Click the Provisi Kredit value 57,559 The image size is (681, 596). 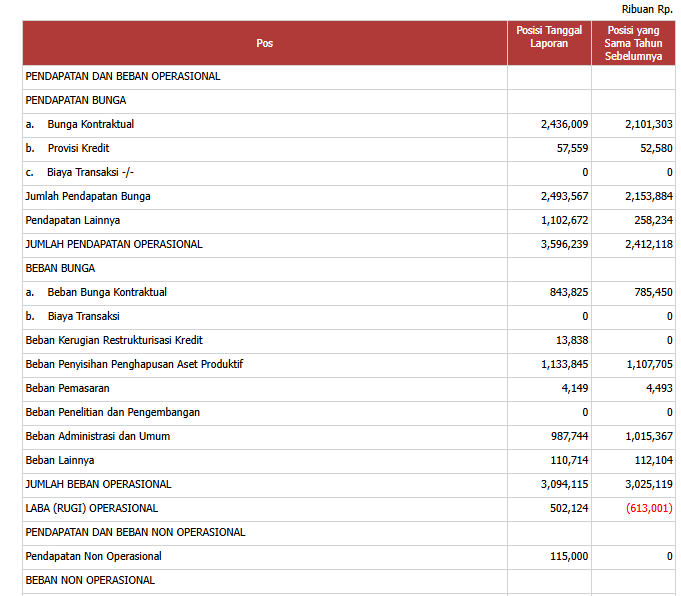tap(567, 148)
